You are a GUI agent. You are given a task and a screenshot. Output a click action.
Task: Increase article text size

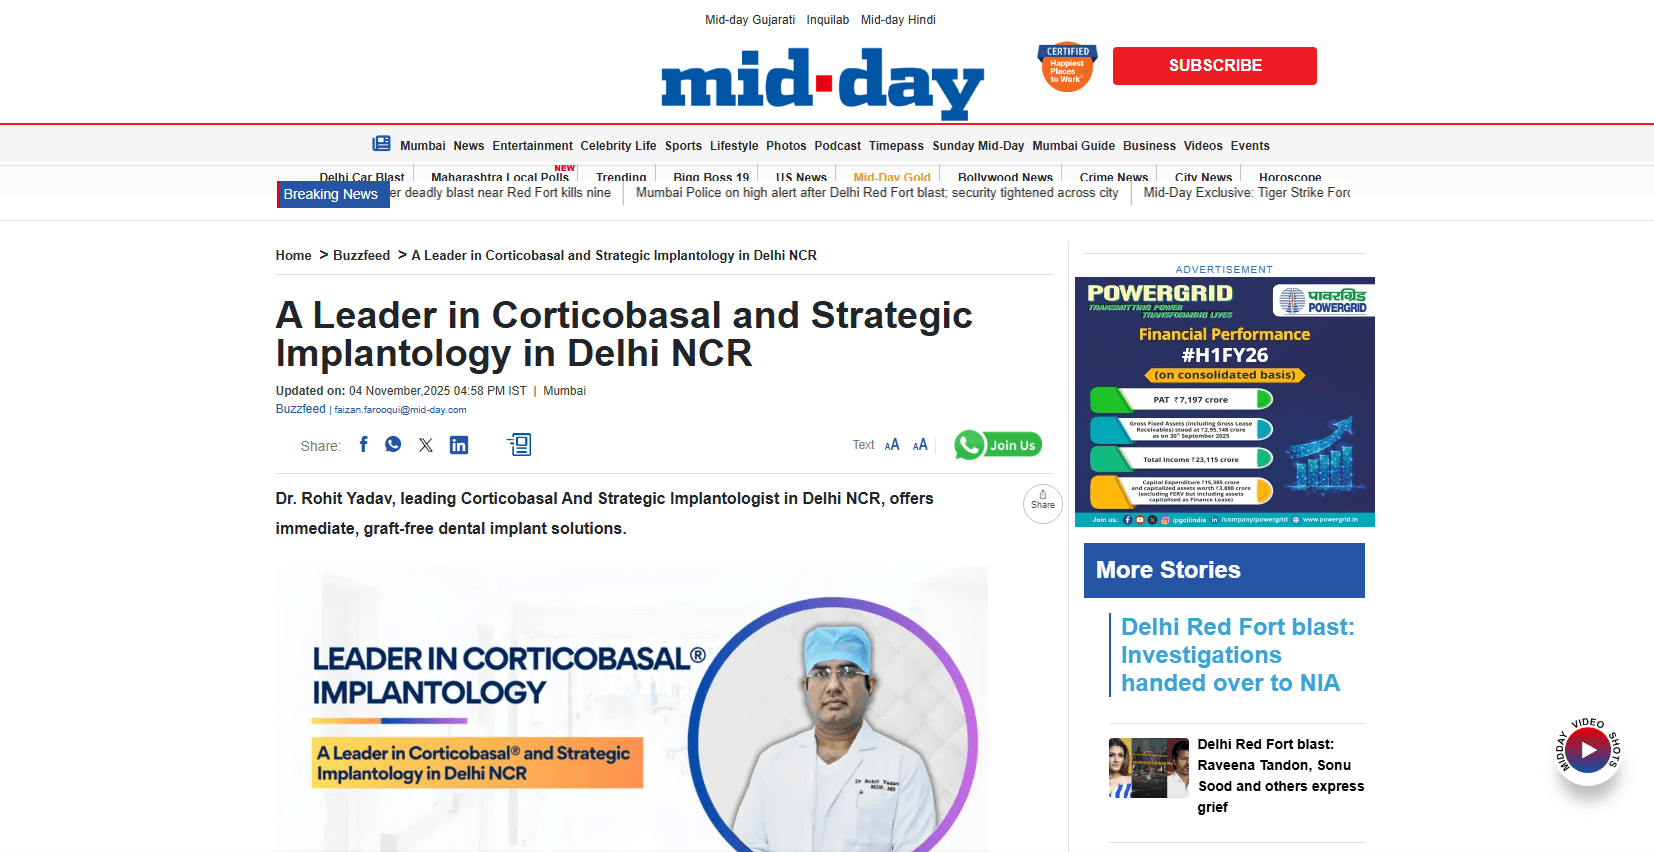click(x=920, y=445)
